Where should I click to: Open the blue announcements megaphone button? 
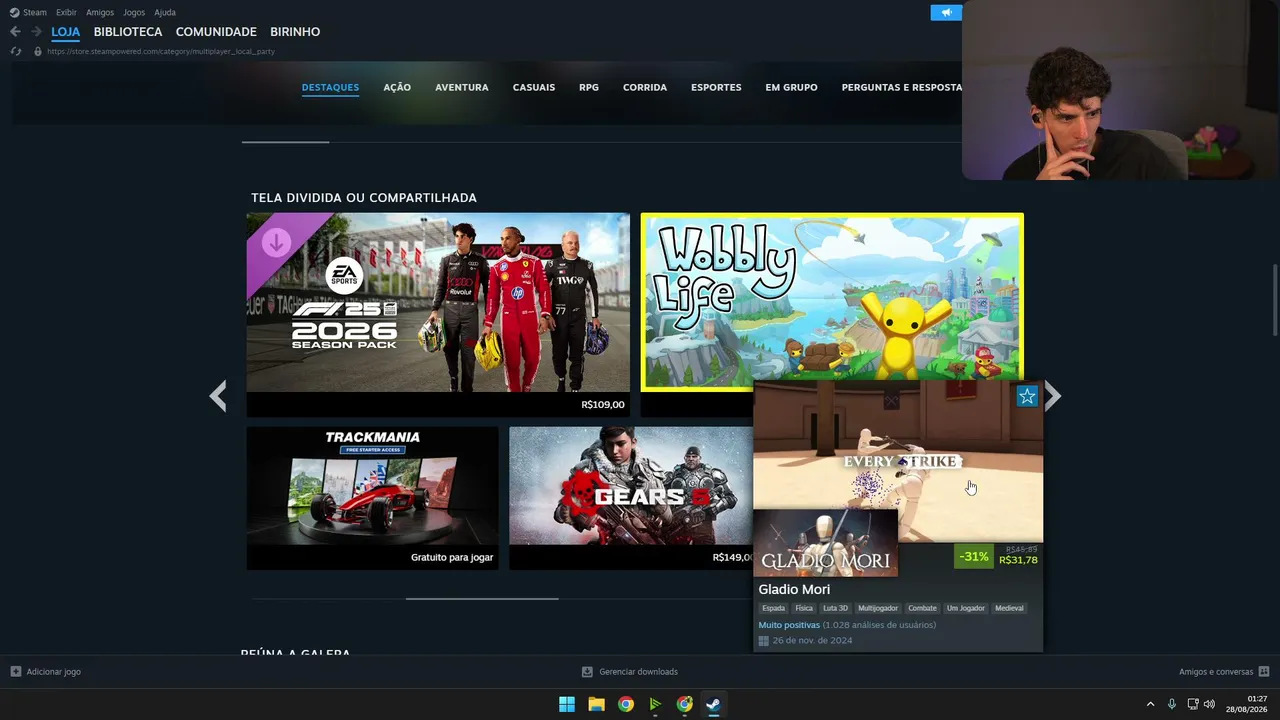click(945, 12)
